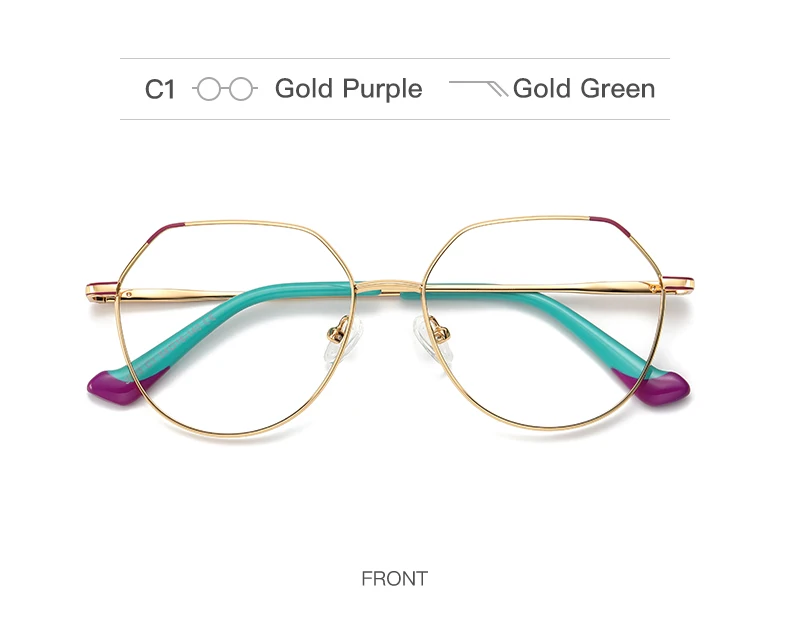Image resolution: width=790 pixels, height=628 pixels.
Task: Click the left gold hinge end
Action: [102, 292]
